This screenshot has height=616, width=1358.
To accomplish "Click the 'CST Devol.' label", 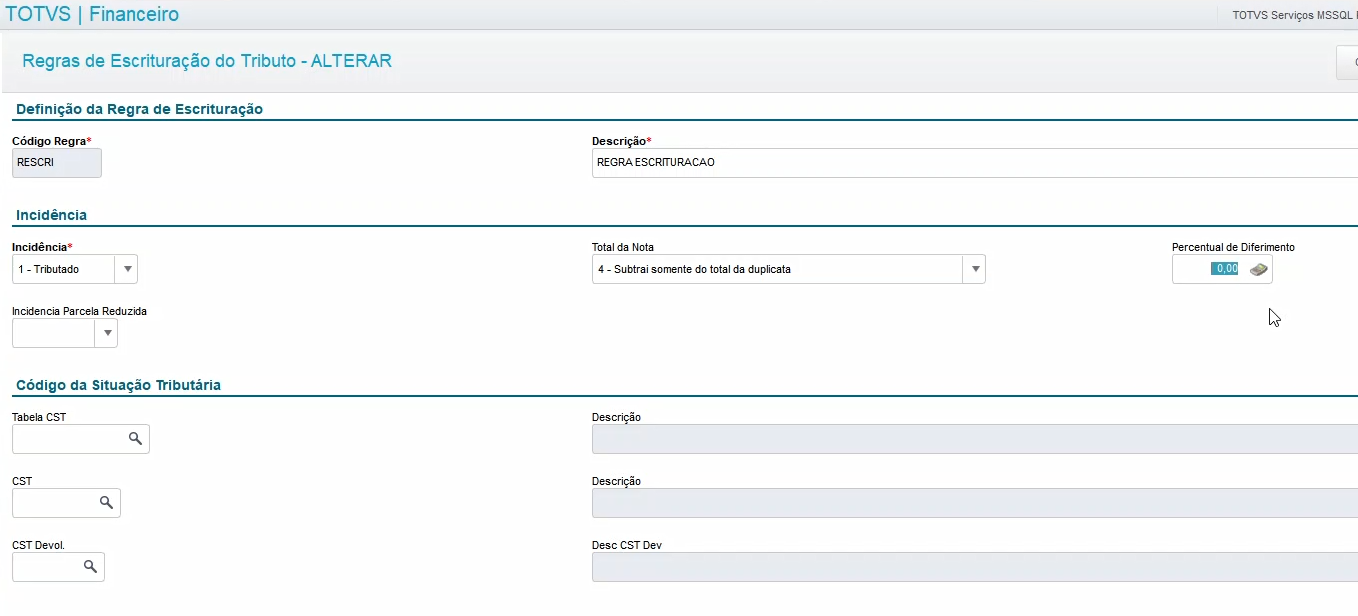I will 39,545.
